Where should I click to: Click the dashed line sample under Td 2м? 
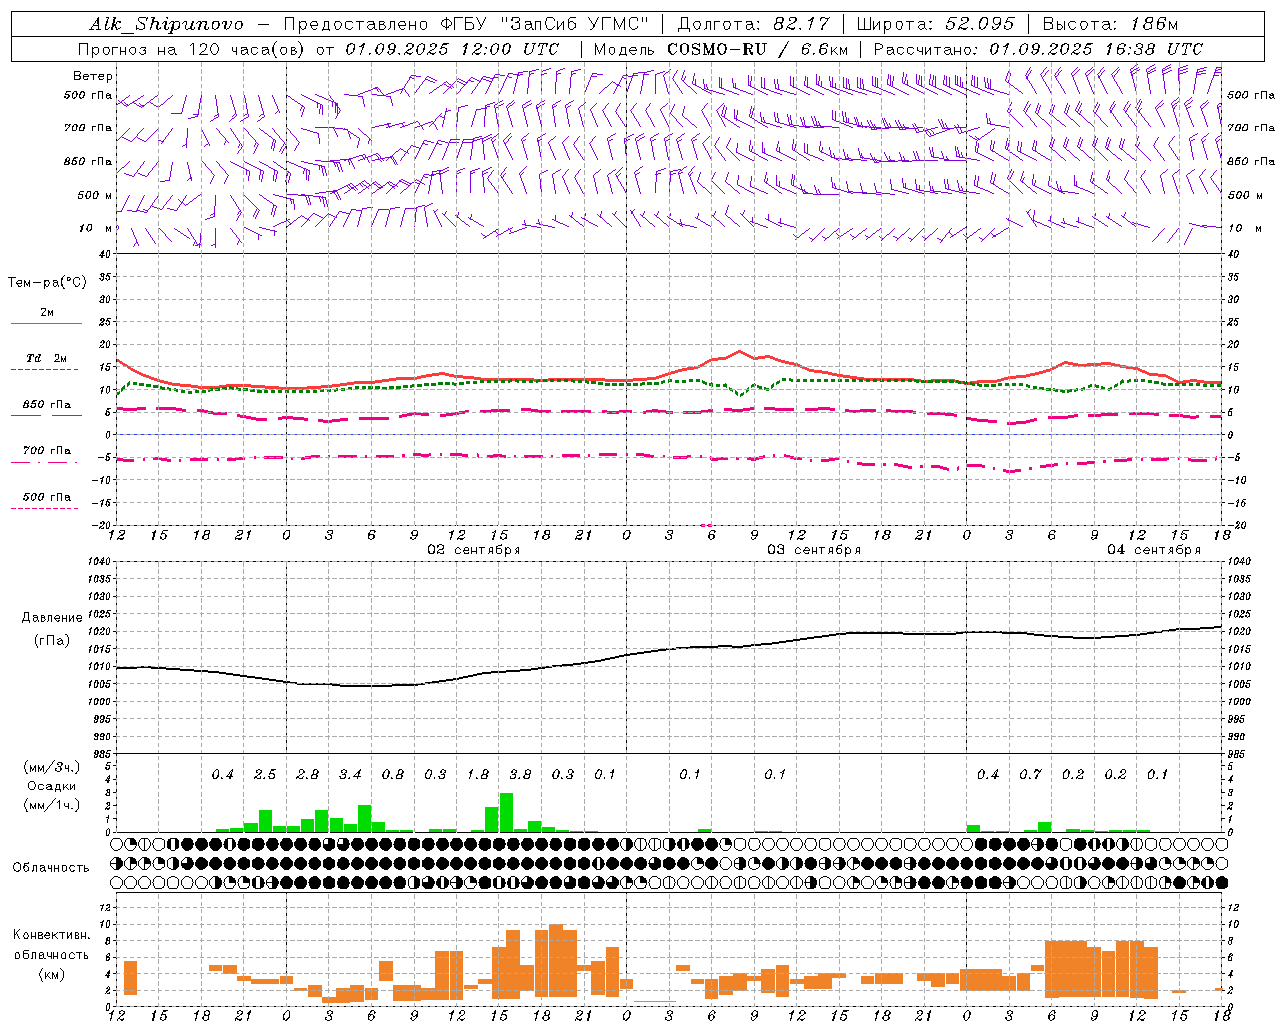click(x=45, y=370)
